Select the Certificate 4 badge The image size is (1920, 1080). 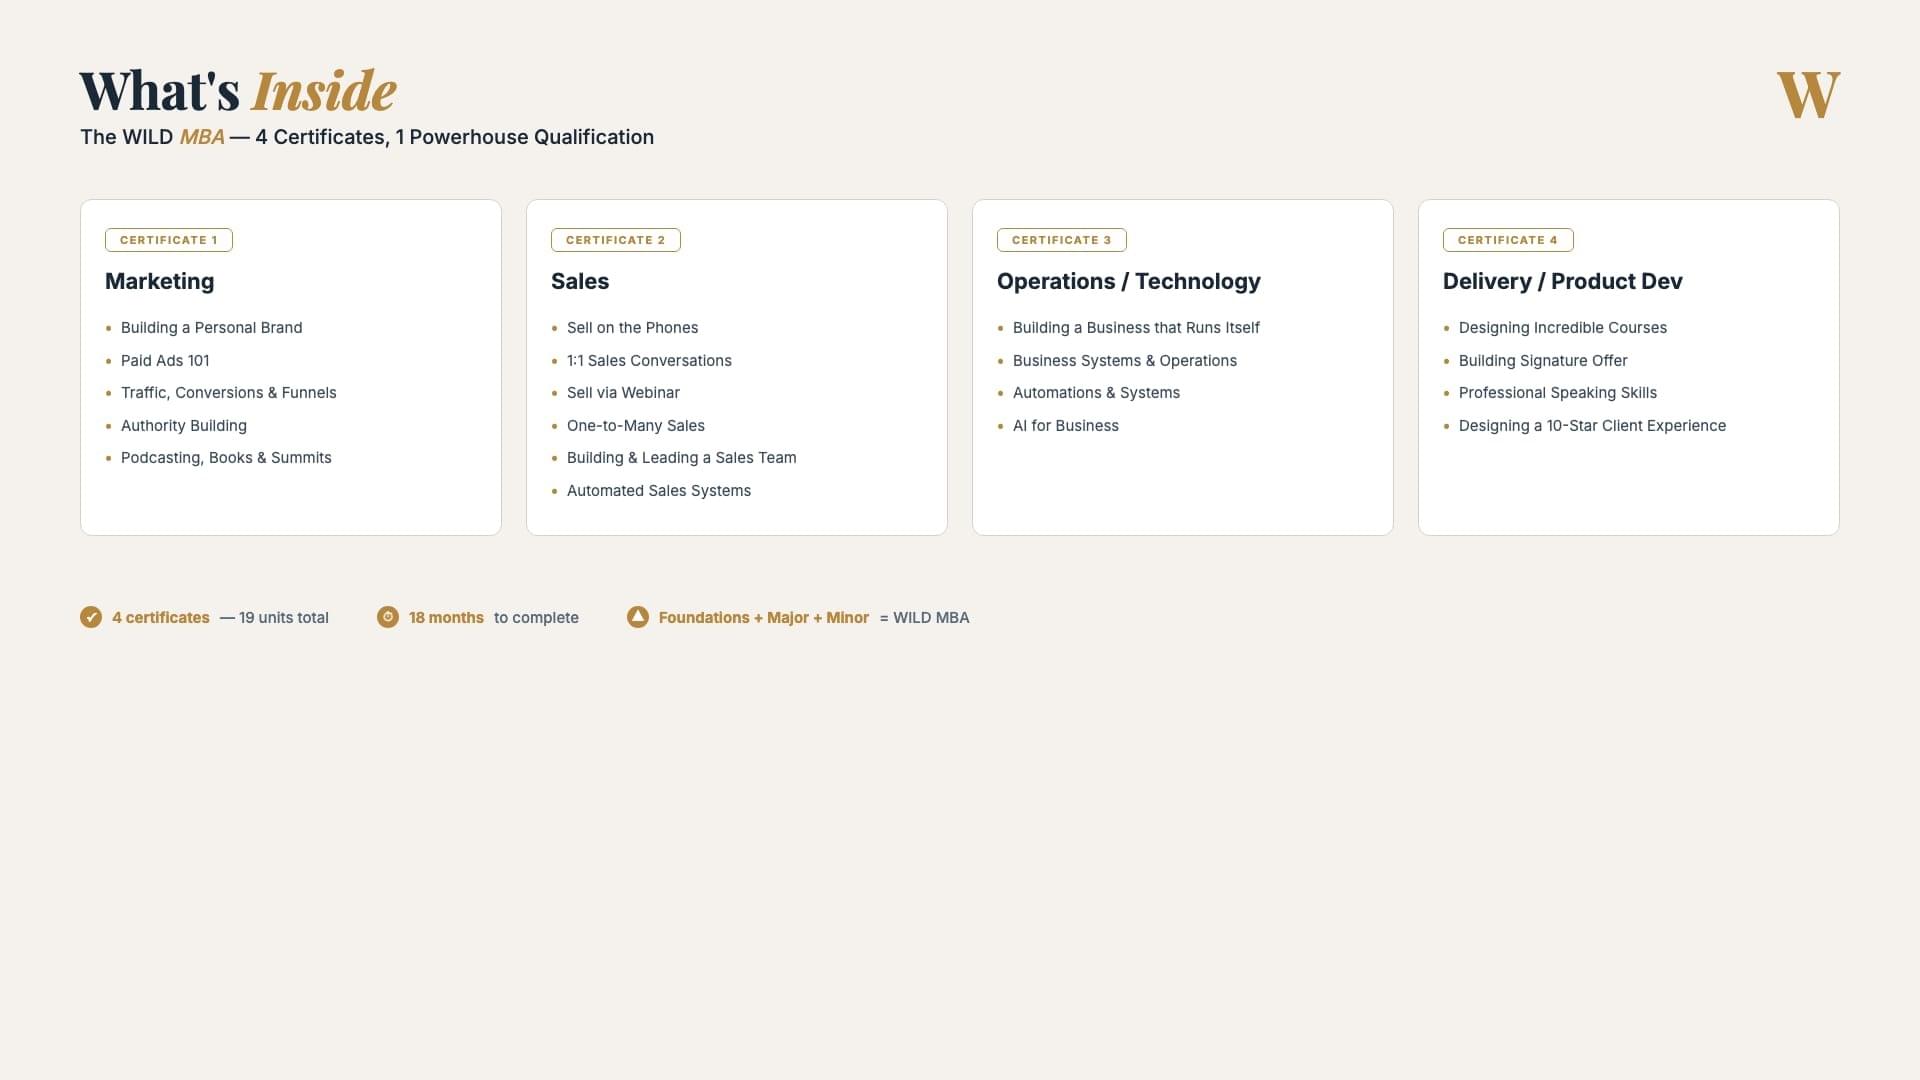coord(1508,240)
